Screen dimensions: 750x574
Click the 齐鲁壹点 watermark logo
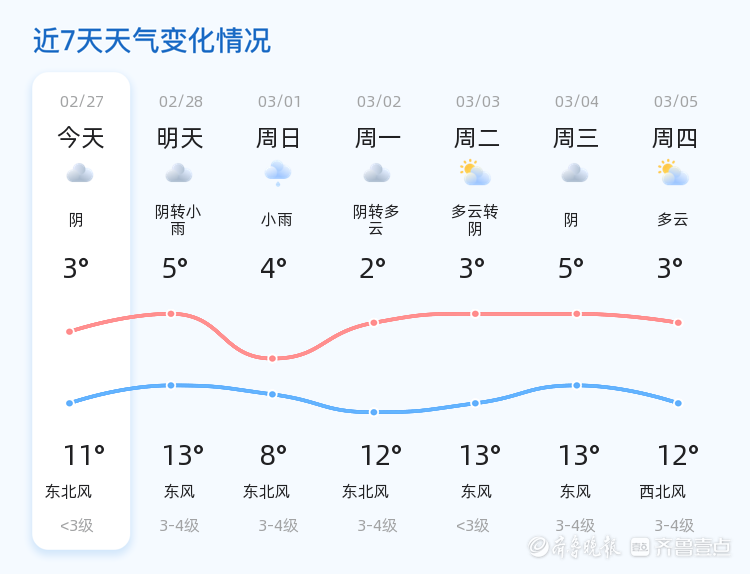[x=694, y=546]
